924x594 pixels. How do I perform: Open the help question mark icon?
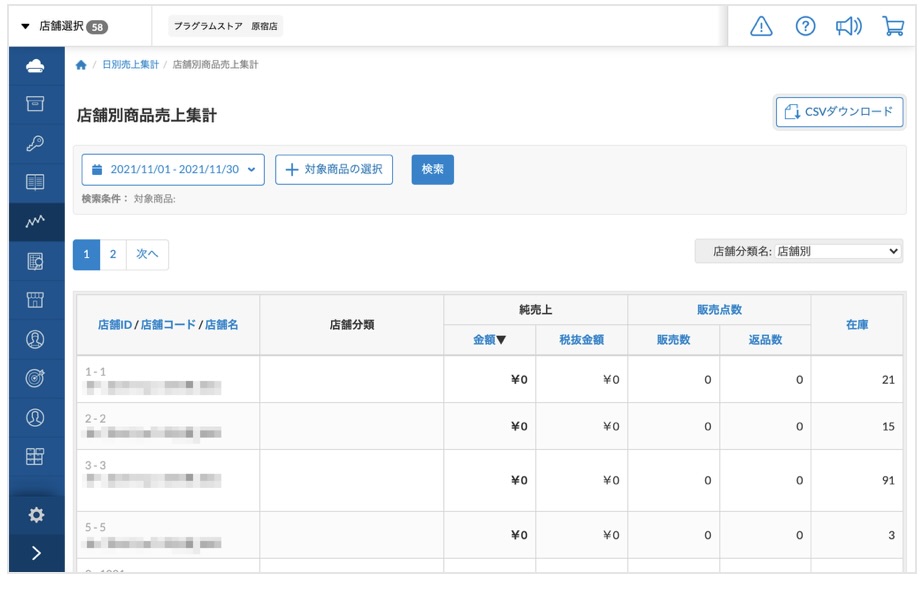[x=805, y=27]
